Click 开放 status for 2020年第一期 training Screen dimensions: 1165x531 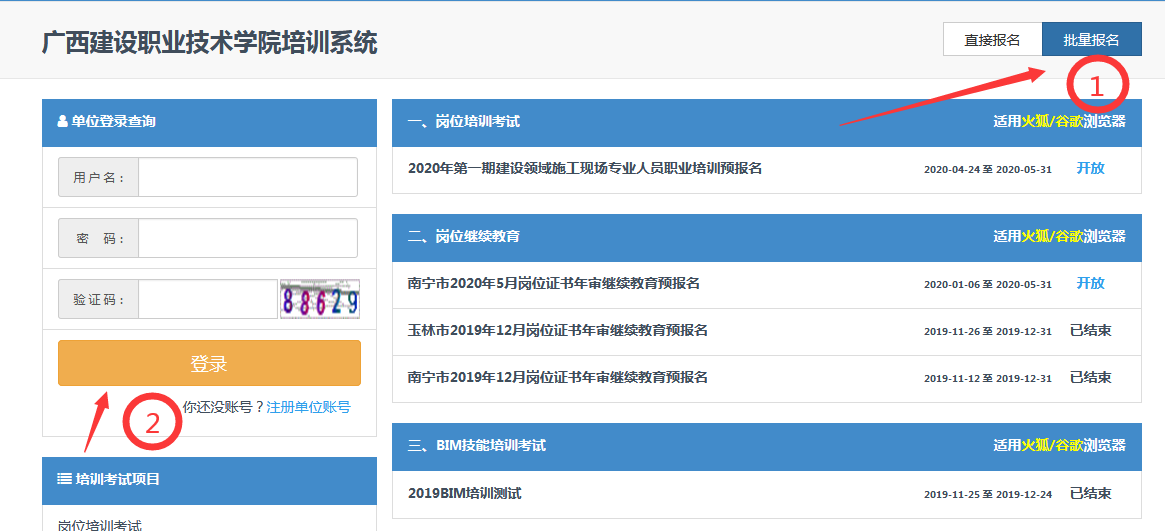click(1090, 169)
